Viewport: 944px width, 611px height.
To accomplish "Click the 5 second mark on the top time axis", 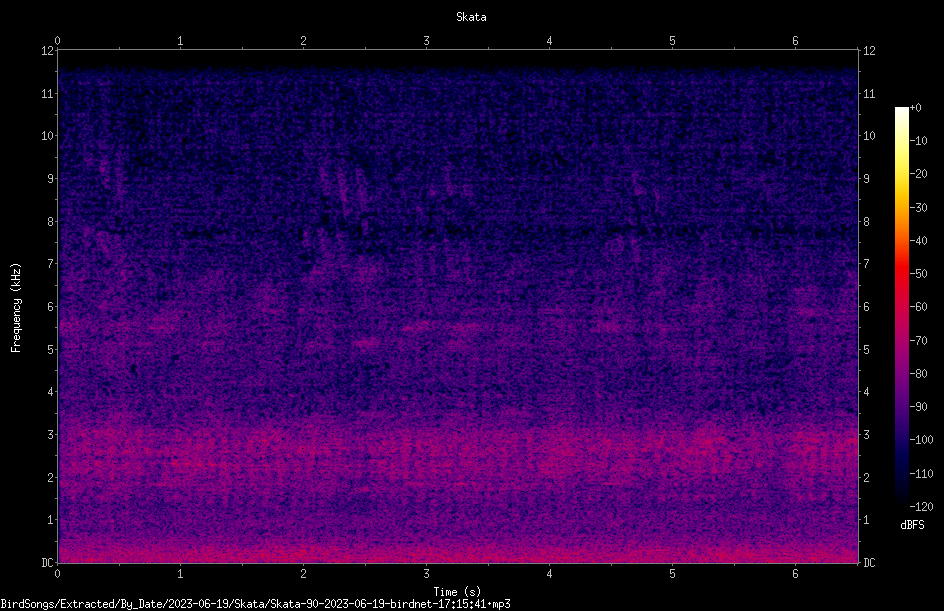I will point(672,40).
